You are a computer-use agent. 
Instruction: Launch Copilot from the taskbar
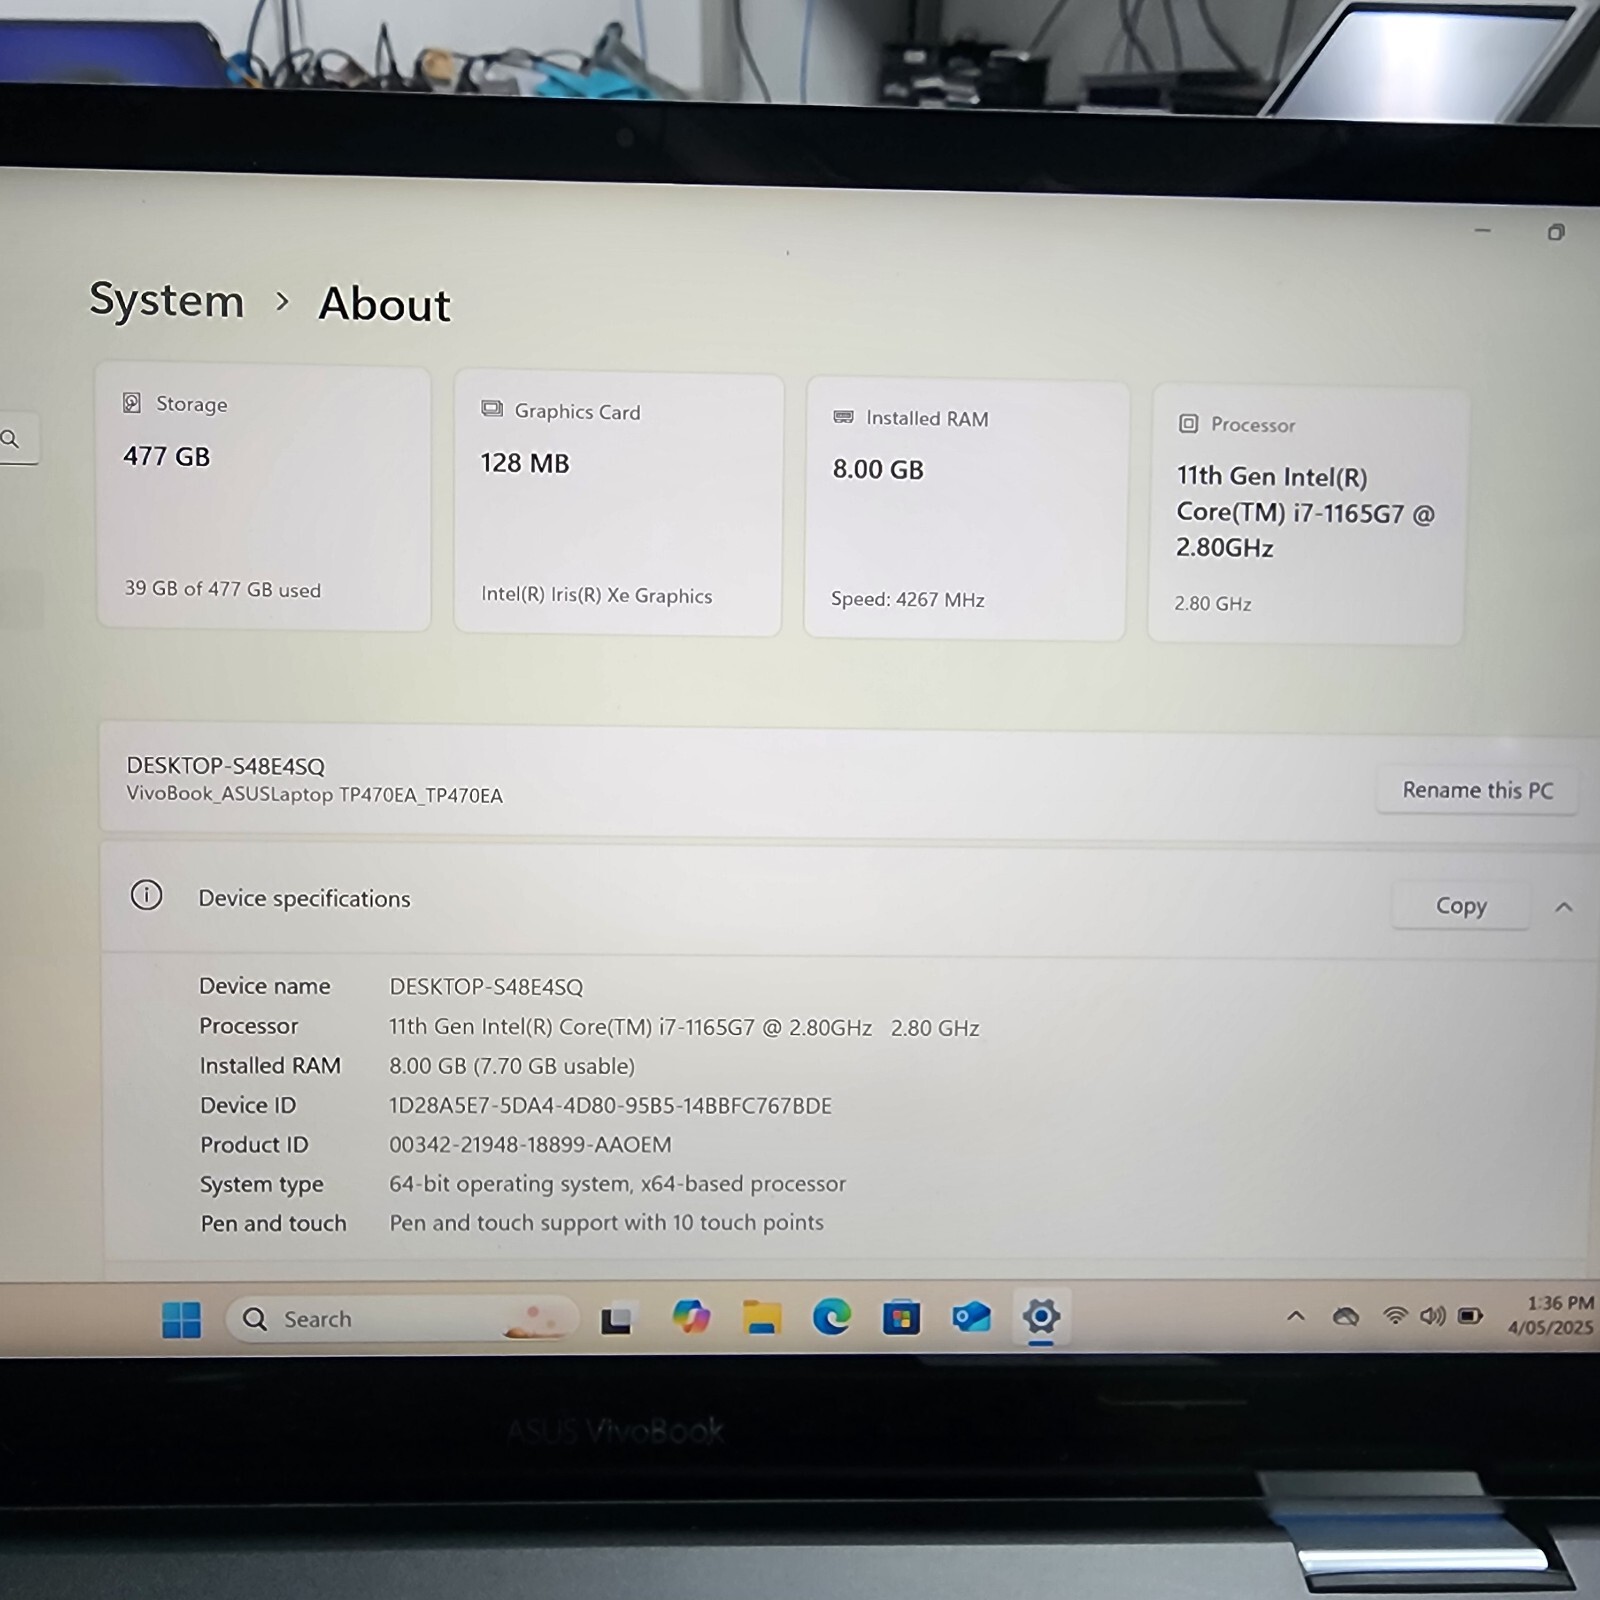(x=691, y=1317)
